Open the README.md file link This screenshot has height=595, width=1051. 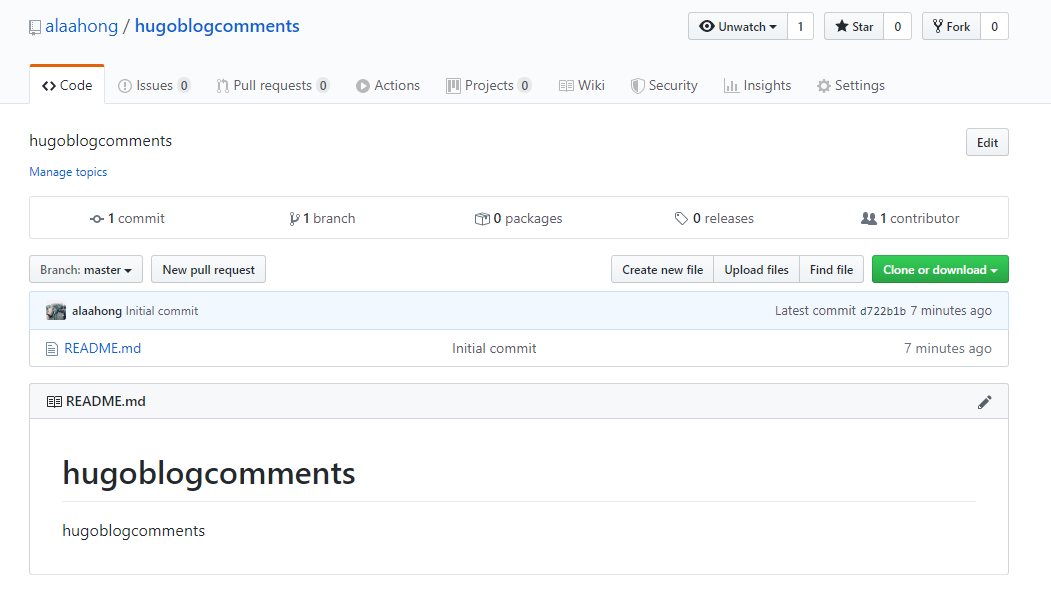click(103, 348)
